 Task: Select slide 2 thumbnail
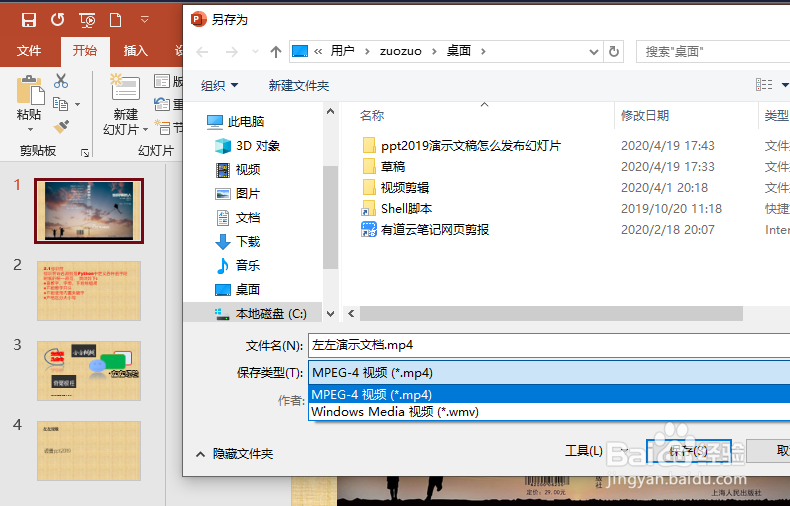click(89, 291)
